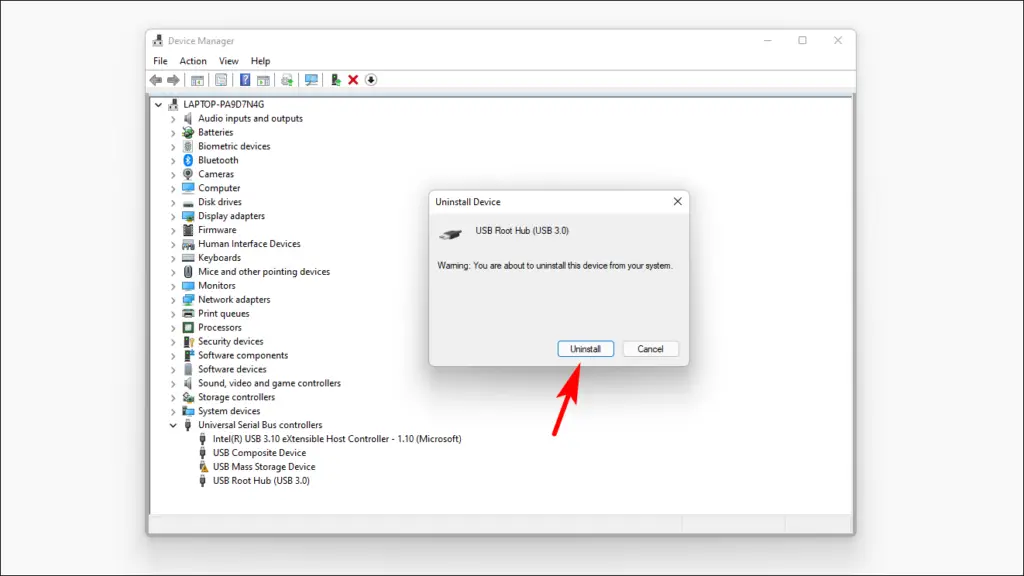Expand Mice and other pointing devices chevron
This screenshot has width=1024, height=576.
tap(173, 272)
